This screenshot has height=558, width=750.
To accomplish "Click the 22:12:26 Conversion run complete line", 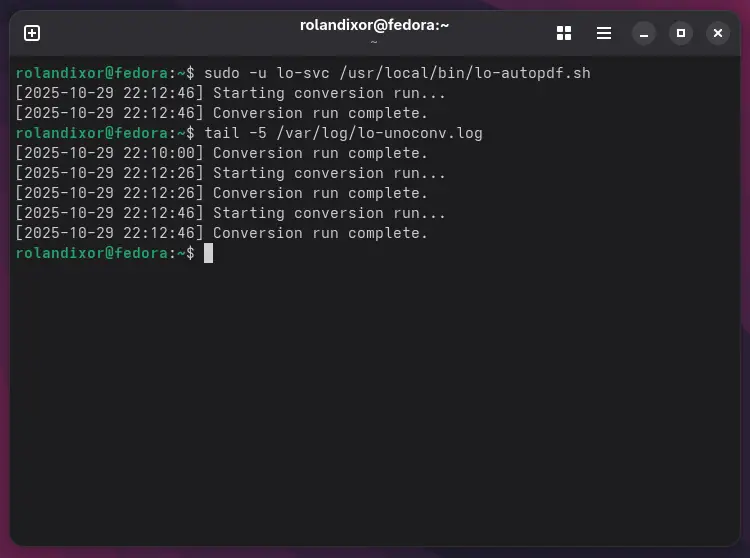I will pos(221,193).
